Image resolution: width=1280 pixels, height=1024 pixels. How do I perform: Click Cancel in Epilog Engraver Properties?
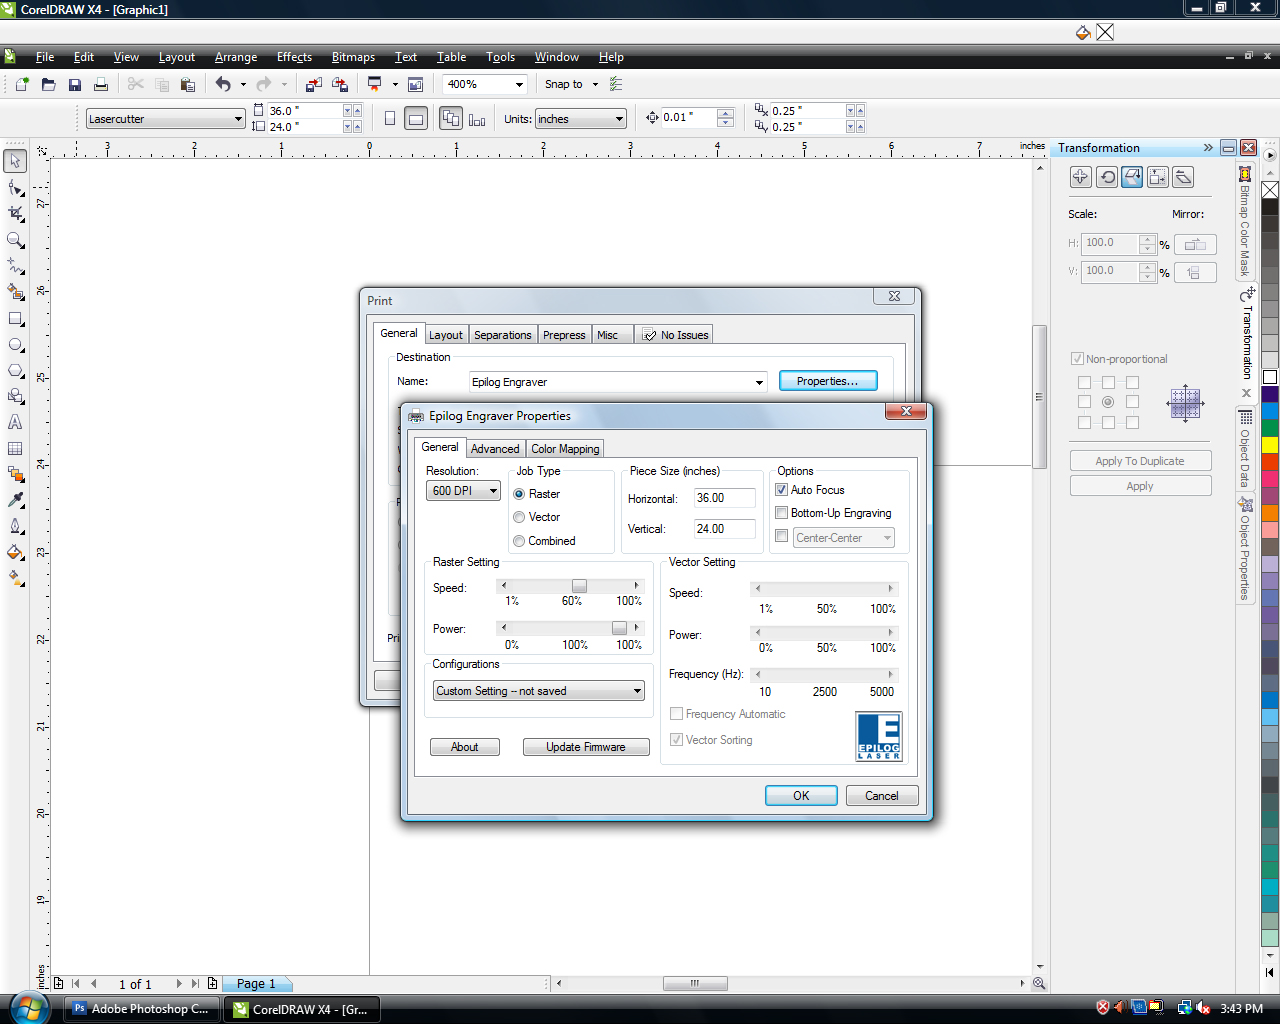(882, 796)
